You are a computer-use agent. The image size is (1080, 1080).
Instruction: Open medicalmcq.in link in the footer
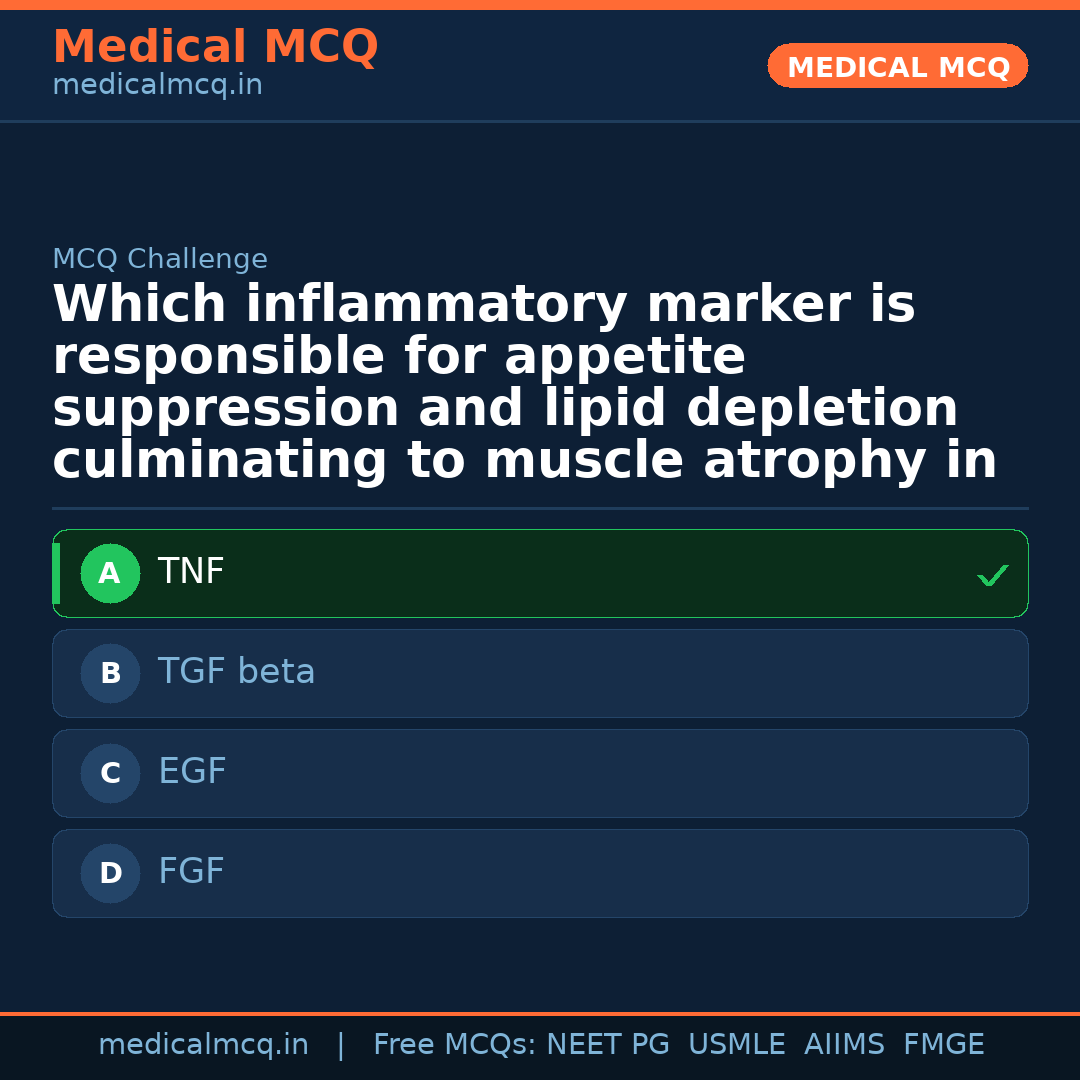point(203,1045)
